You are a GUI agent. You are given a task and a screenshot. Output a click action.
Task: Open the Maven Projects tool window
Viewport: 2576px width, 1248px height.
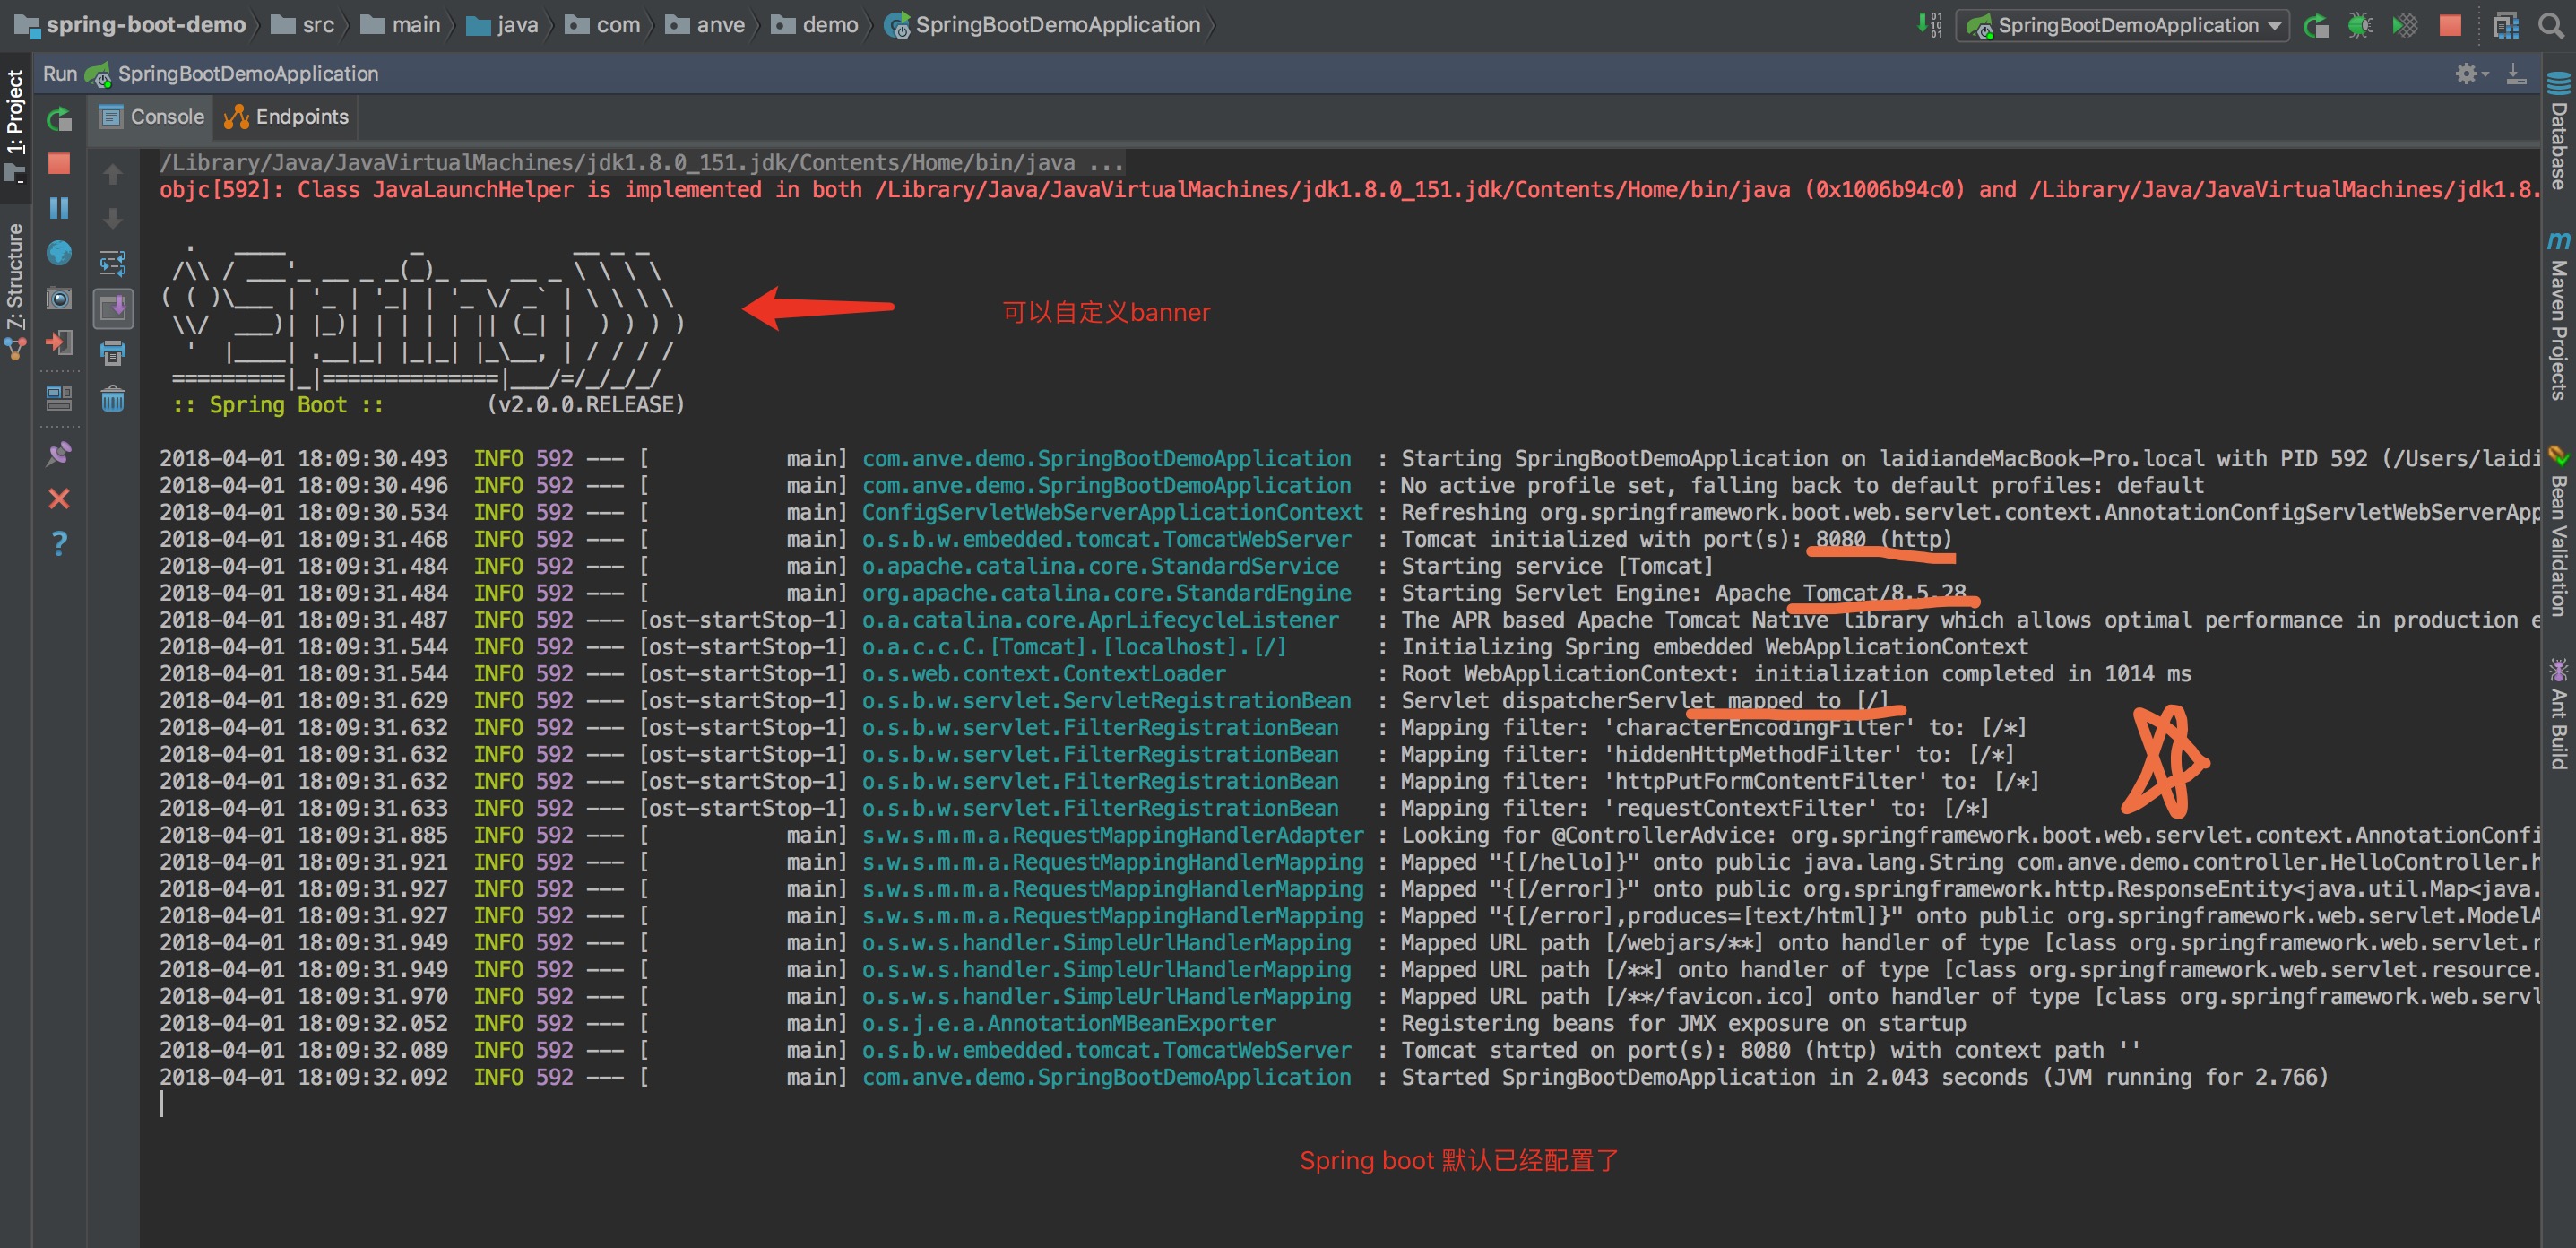(2559, 317)
